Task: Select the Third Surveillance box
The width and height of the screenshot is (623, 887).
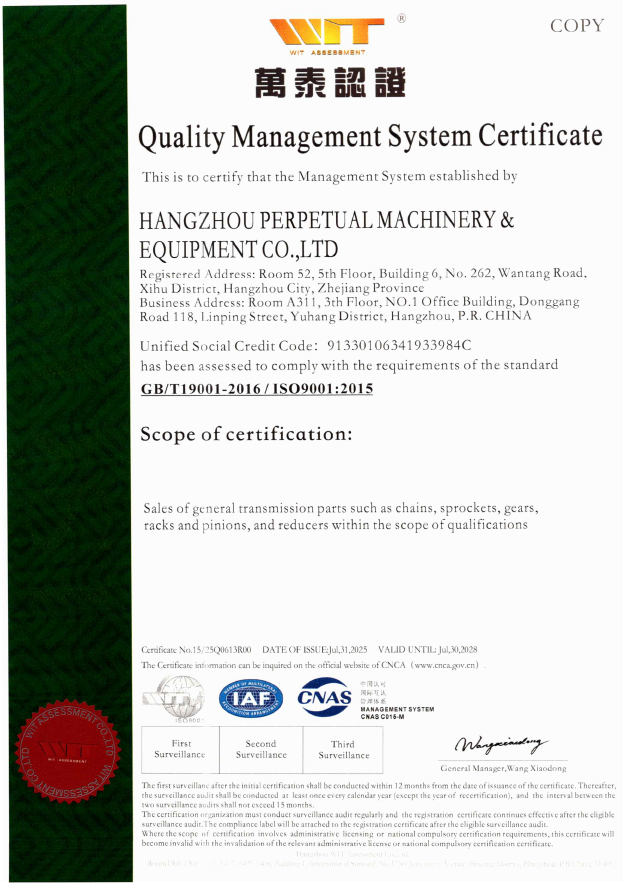Action: tap(342, 750)
